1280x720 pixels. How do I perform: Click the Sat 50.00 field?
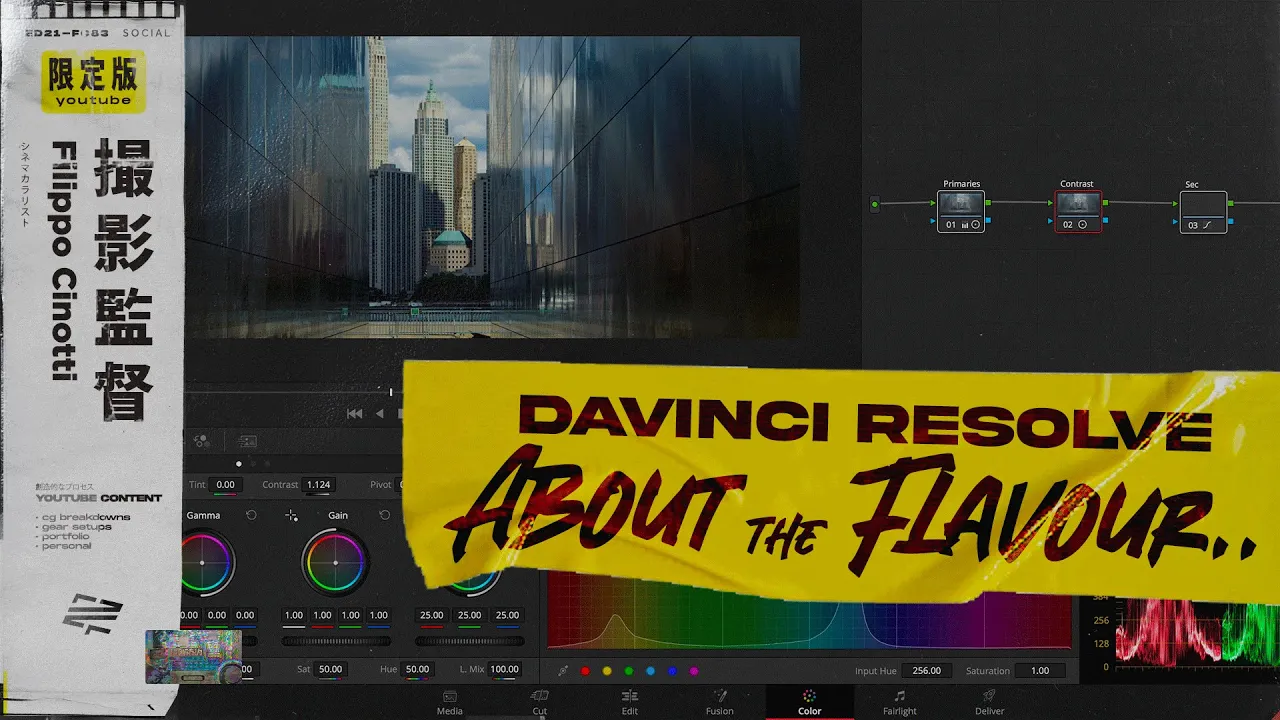[330, 670]
